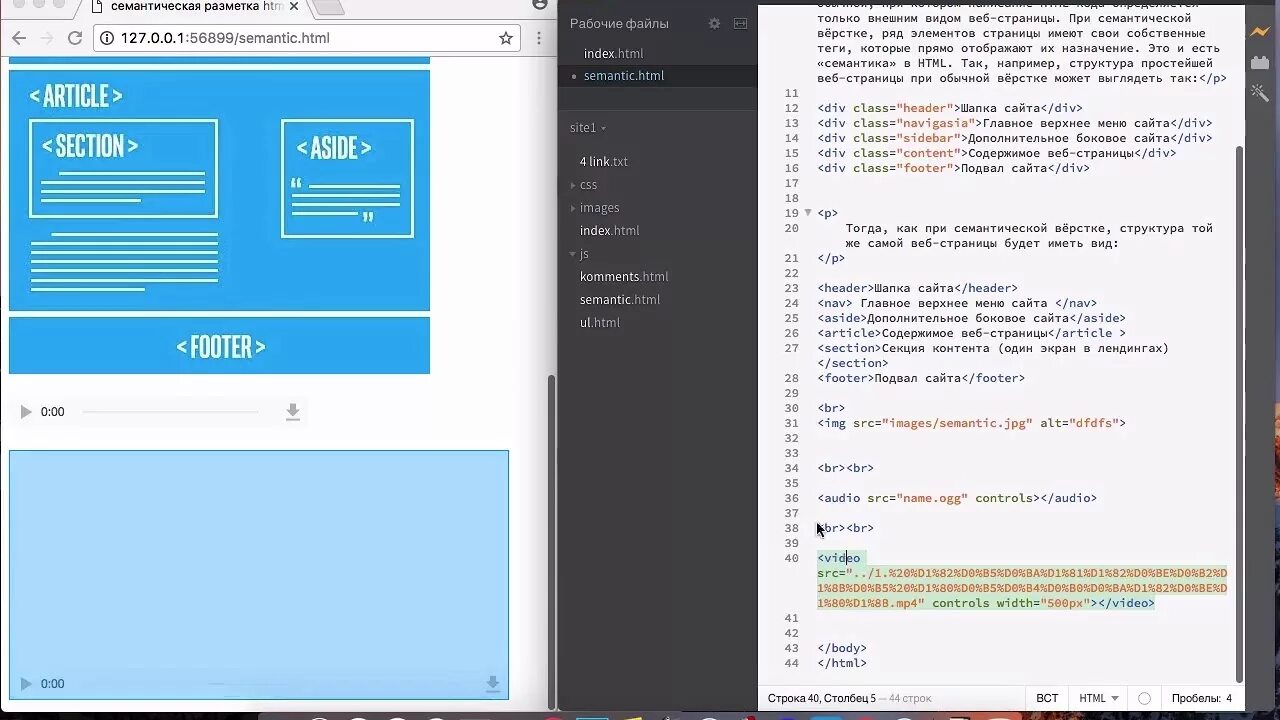Click the Chrome back arrow
This screenshot has height=720, width=1280.
[x=19, y=38]
